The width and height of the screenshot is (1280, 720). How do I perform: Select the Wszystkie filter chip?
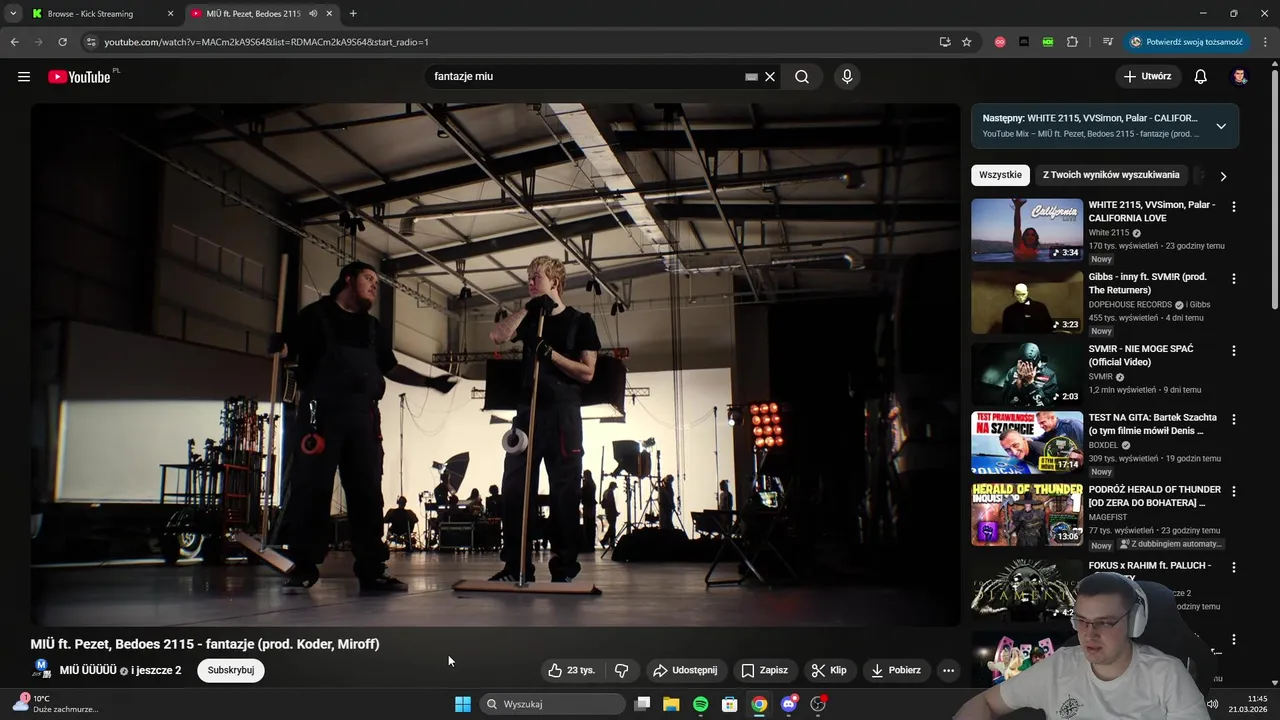[x=1000, y=175]
